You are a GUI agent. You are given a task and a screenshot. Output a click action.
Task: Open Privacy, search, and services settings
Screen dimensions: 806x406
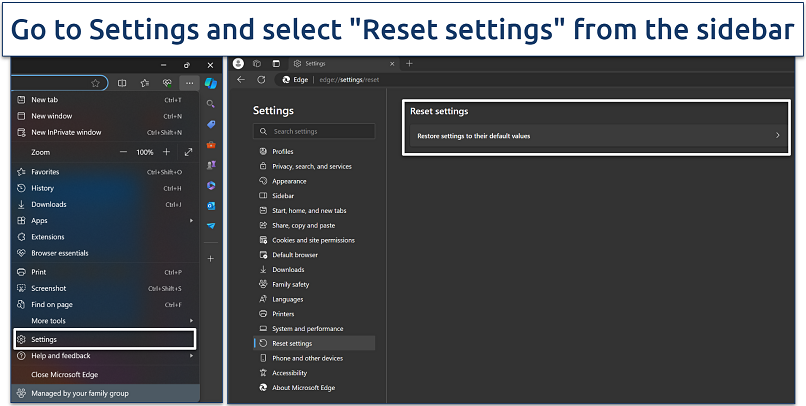[x=311, y=166]
